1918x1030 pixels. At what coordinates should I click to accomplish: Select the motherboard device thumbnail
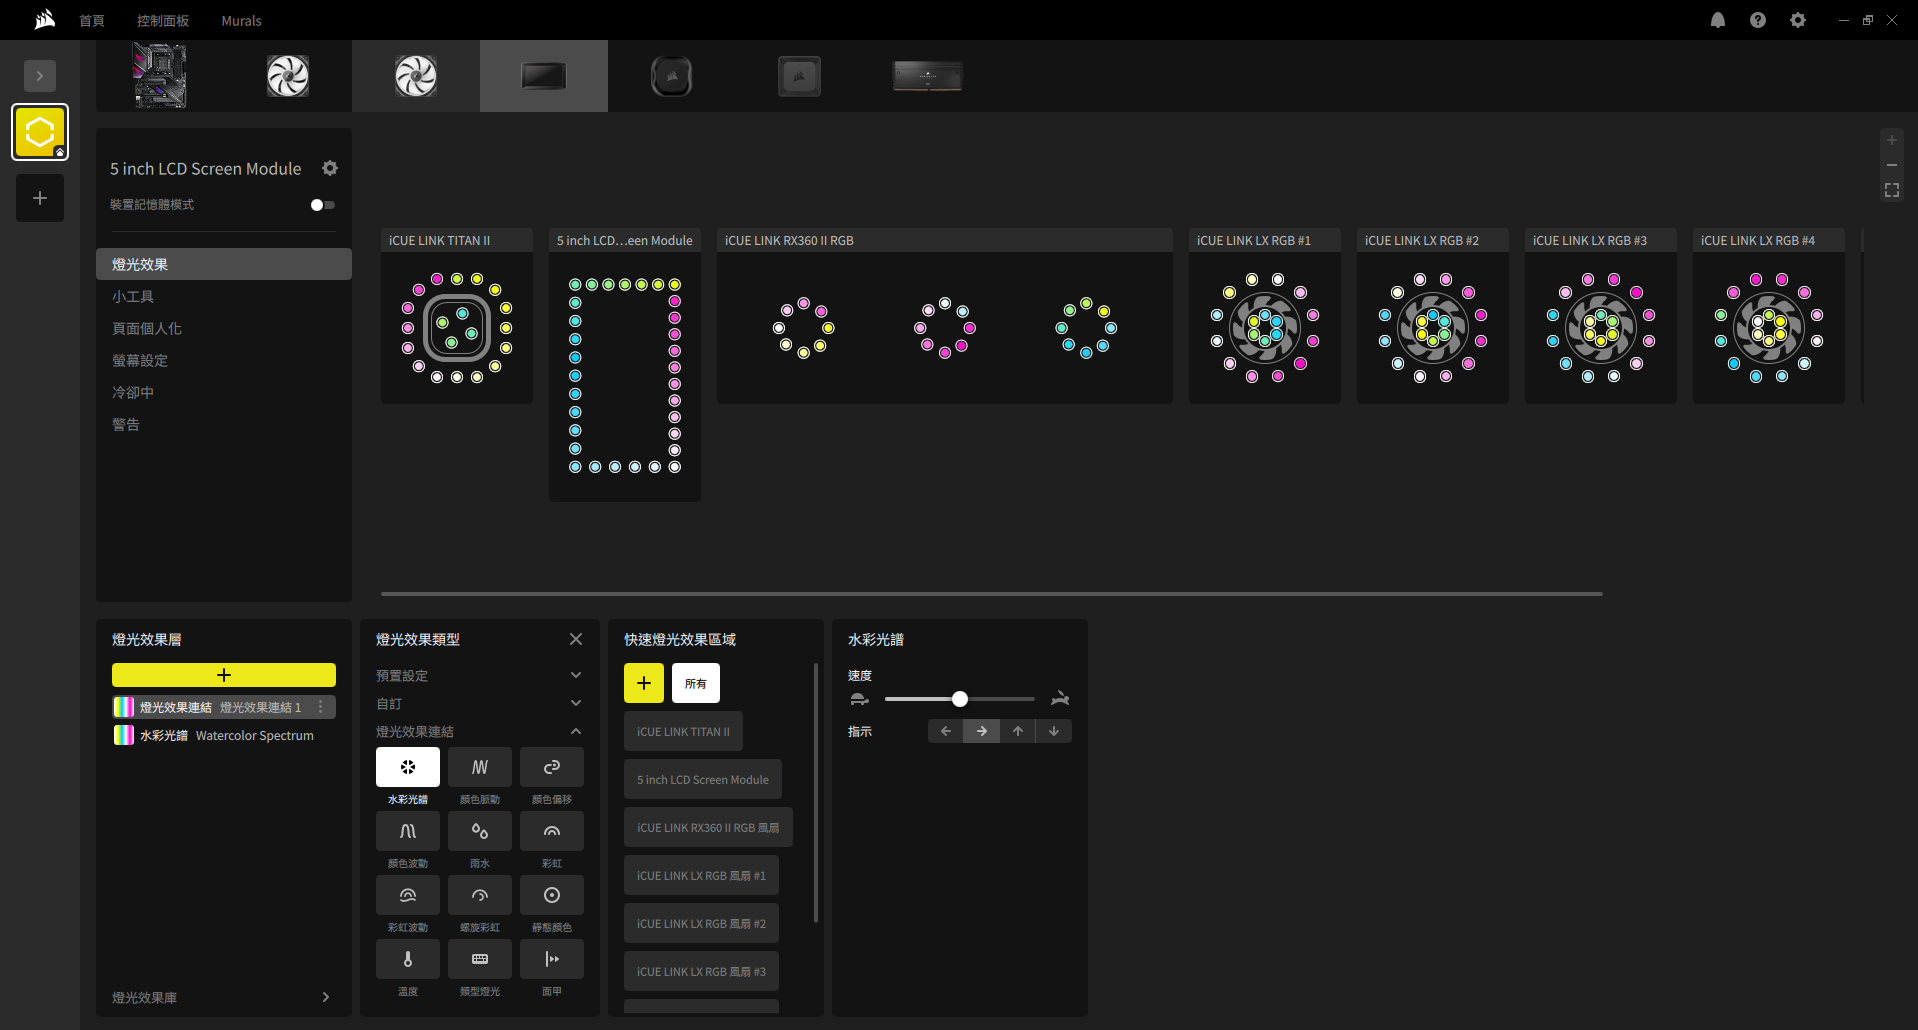160,76
